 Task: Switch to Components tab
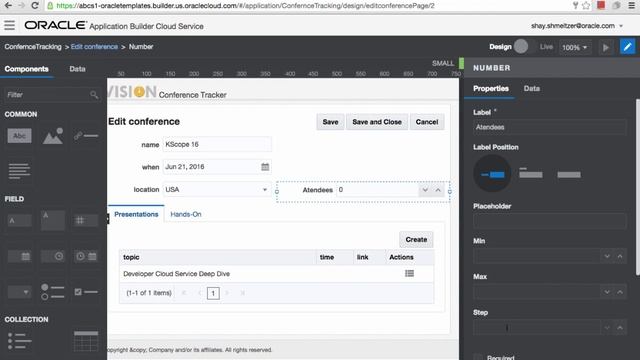27,69
